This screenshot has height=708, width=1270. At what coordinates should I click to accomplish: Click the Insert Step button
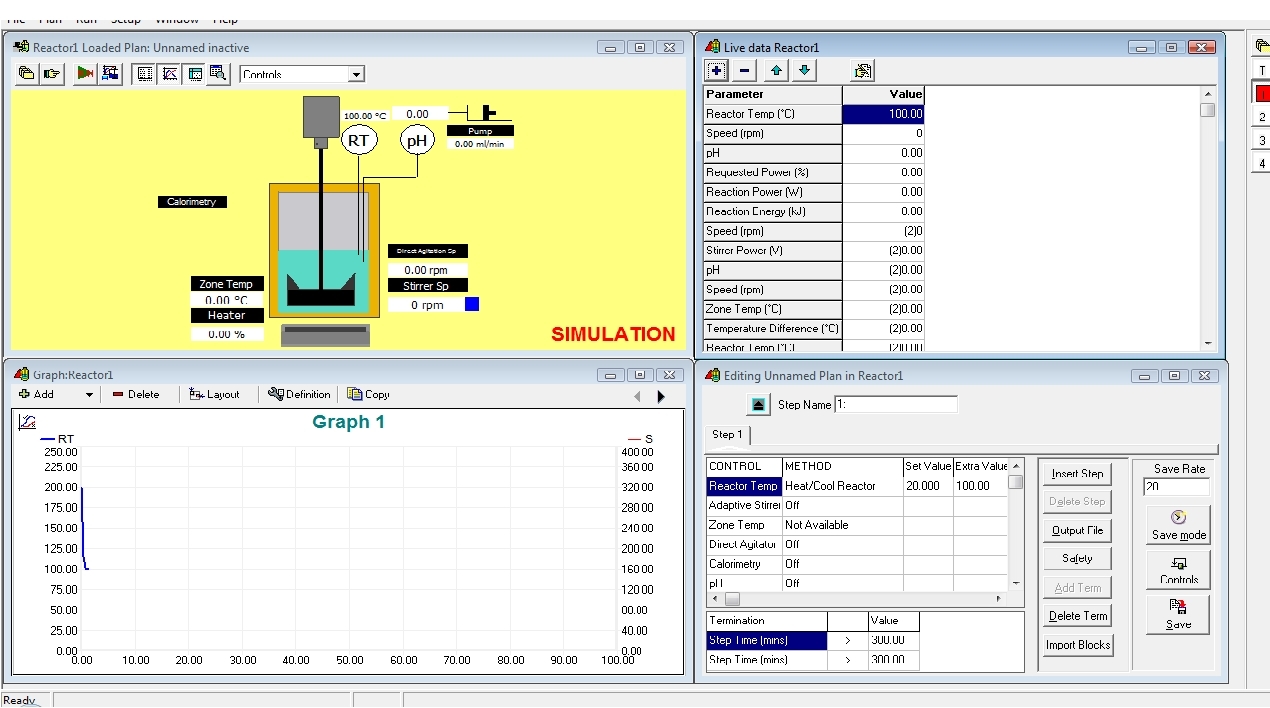point(1077,473)
